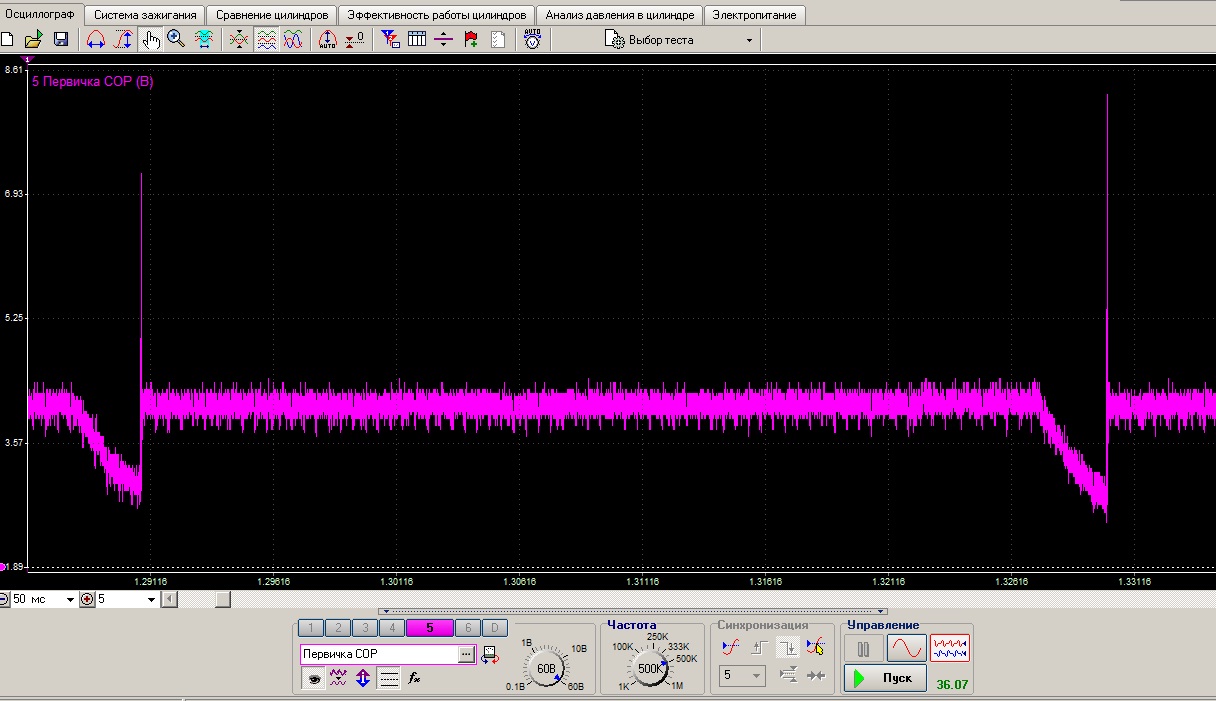Open the fx function icon
Viewport: 1216px width, 701px height.
[x=415, y=678]
